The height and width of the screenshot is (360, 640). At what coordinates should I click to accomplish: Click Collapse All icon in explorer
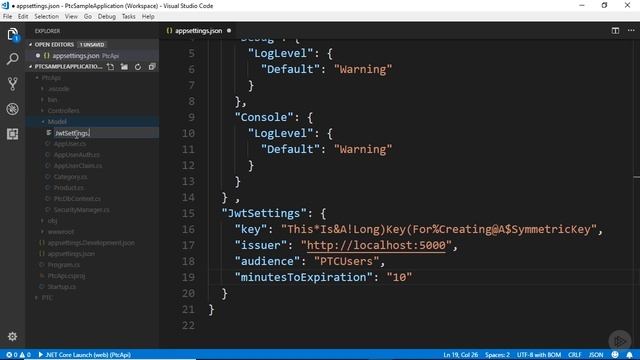pyautogui.click(x=152, y=67)
